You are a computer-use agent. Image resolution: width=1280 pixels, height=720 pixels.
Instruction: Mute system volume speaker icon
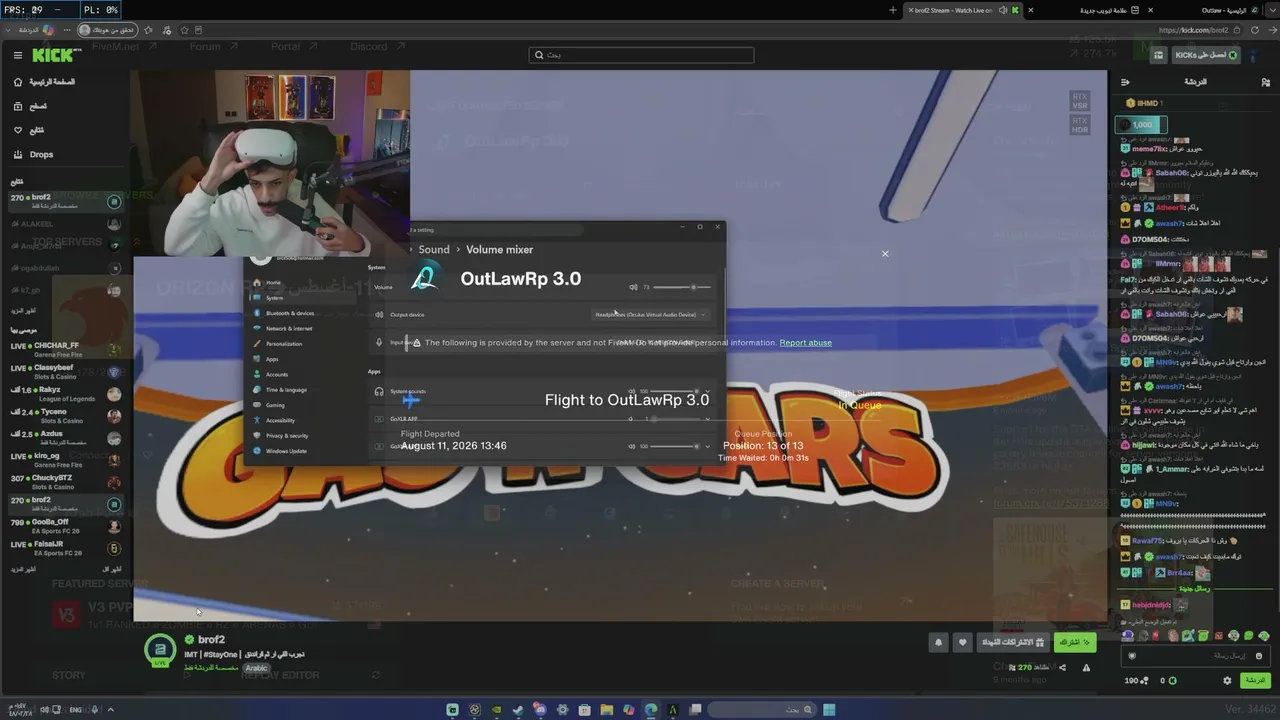tap(633, 287)
